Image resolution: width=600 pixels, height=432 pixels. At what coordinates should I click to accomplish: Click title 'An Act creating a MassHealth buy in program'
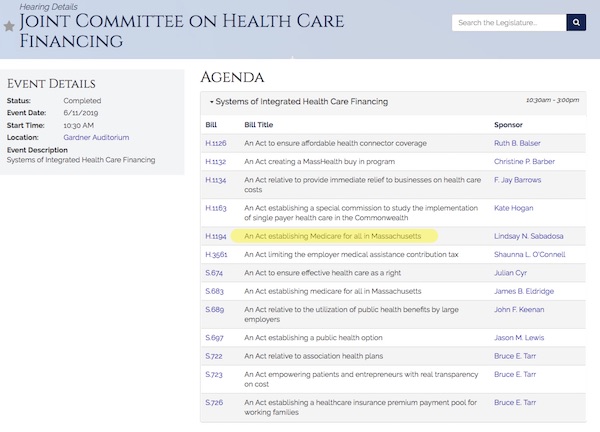(x=320, y=161)
